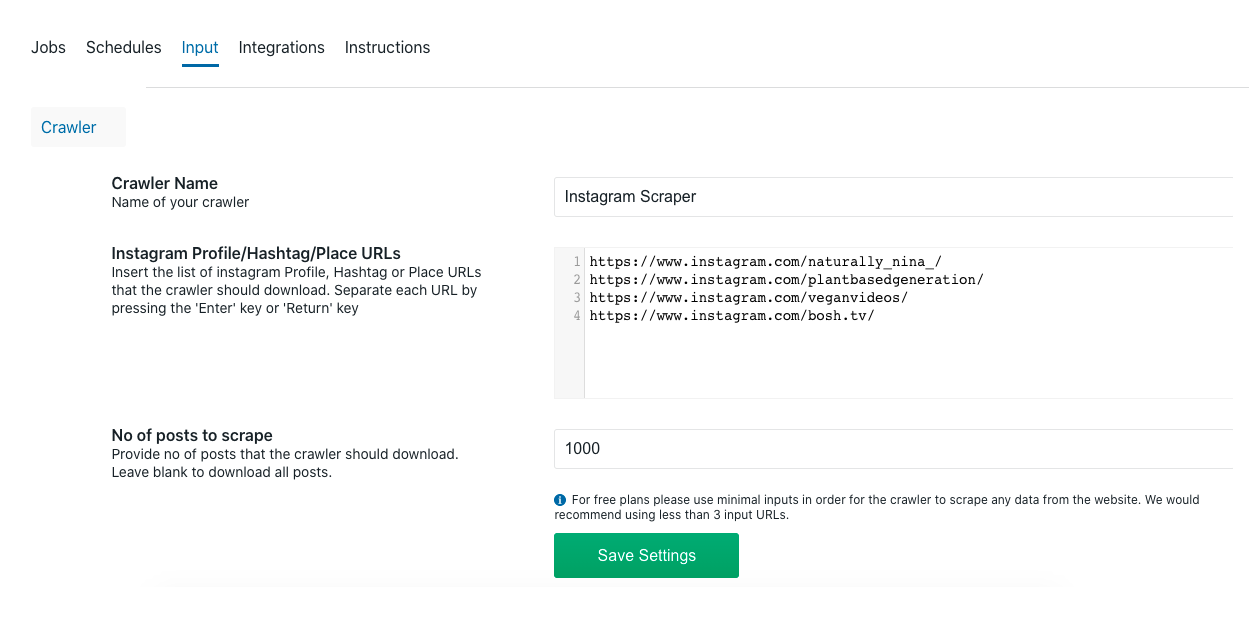The image size is (1249, 631).
Task: Click the blue info icon beside the free plans note
Action: click(x=560, y=500)
